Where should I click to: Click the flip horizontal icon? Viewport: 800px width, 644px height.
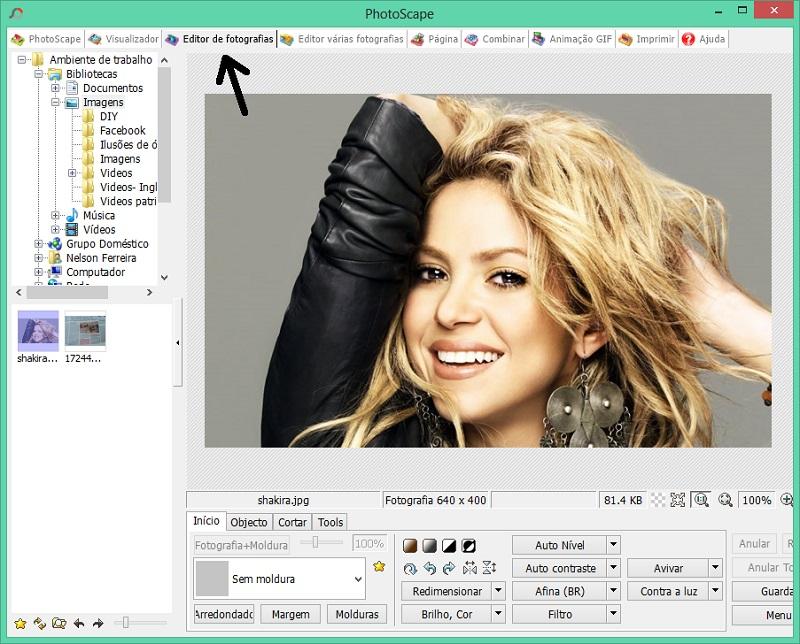[x=469, y=569]
